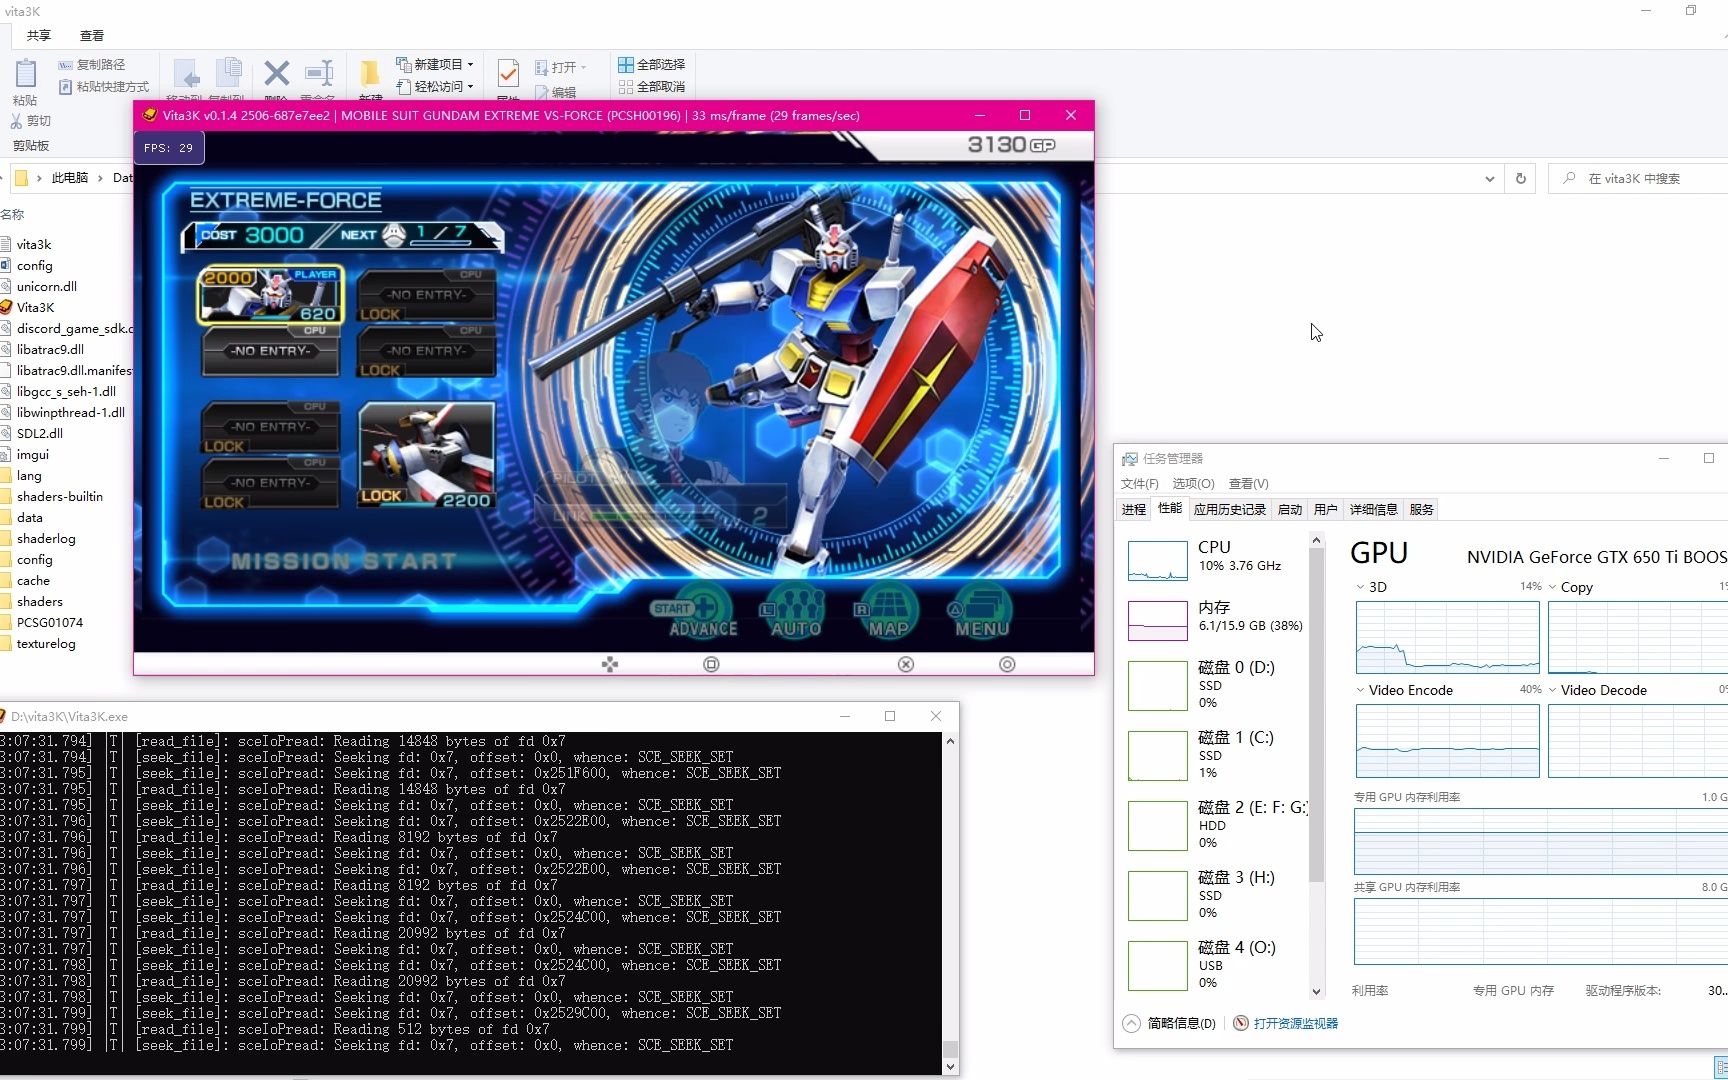Screen dimensions: 1728x1080
Task: Click the Properties checkmark icon in Explorer ribbon
Action: point(508,73)
